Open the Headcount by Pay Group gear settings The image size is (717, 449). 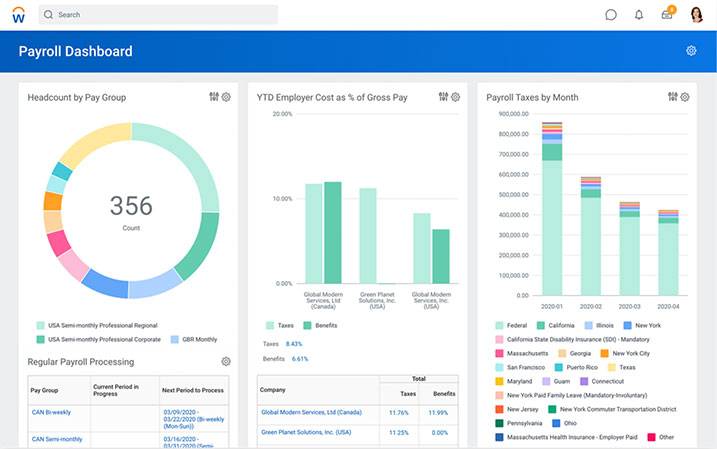[x=226, y=97]
